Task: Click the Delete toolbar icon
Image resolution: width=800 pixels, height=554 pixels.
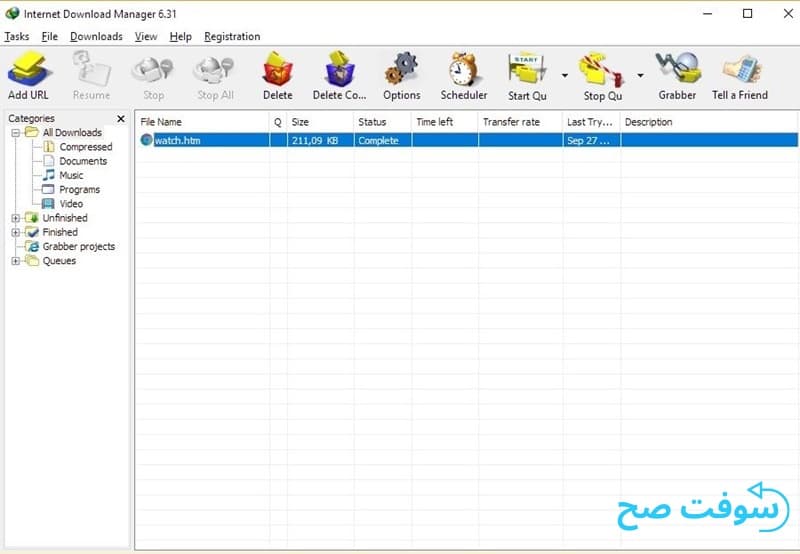Action: point(278,69)
